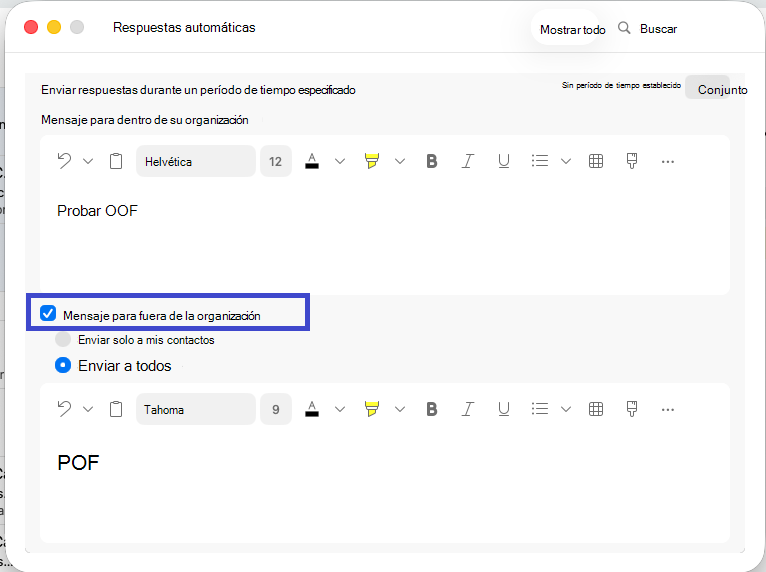Uncheck Mensaje para fuera de la organización
The height and width of the screenshot is (572, 766).
(48, 313)
